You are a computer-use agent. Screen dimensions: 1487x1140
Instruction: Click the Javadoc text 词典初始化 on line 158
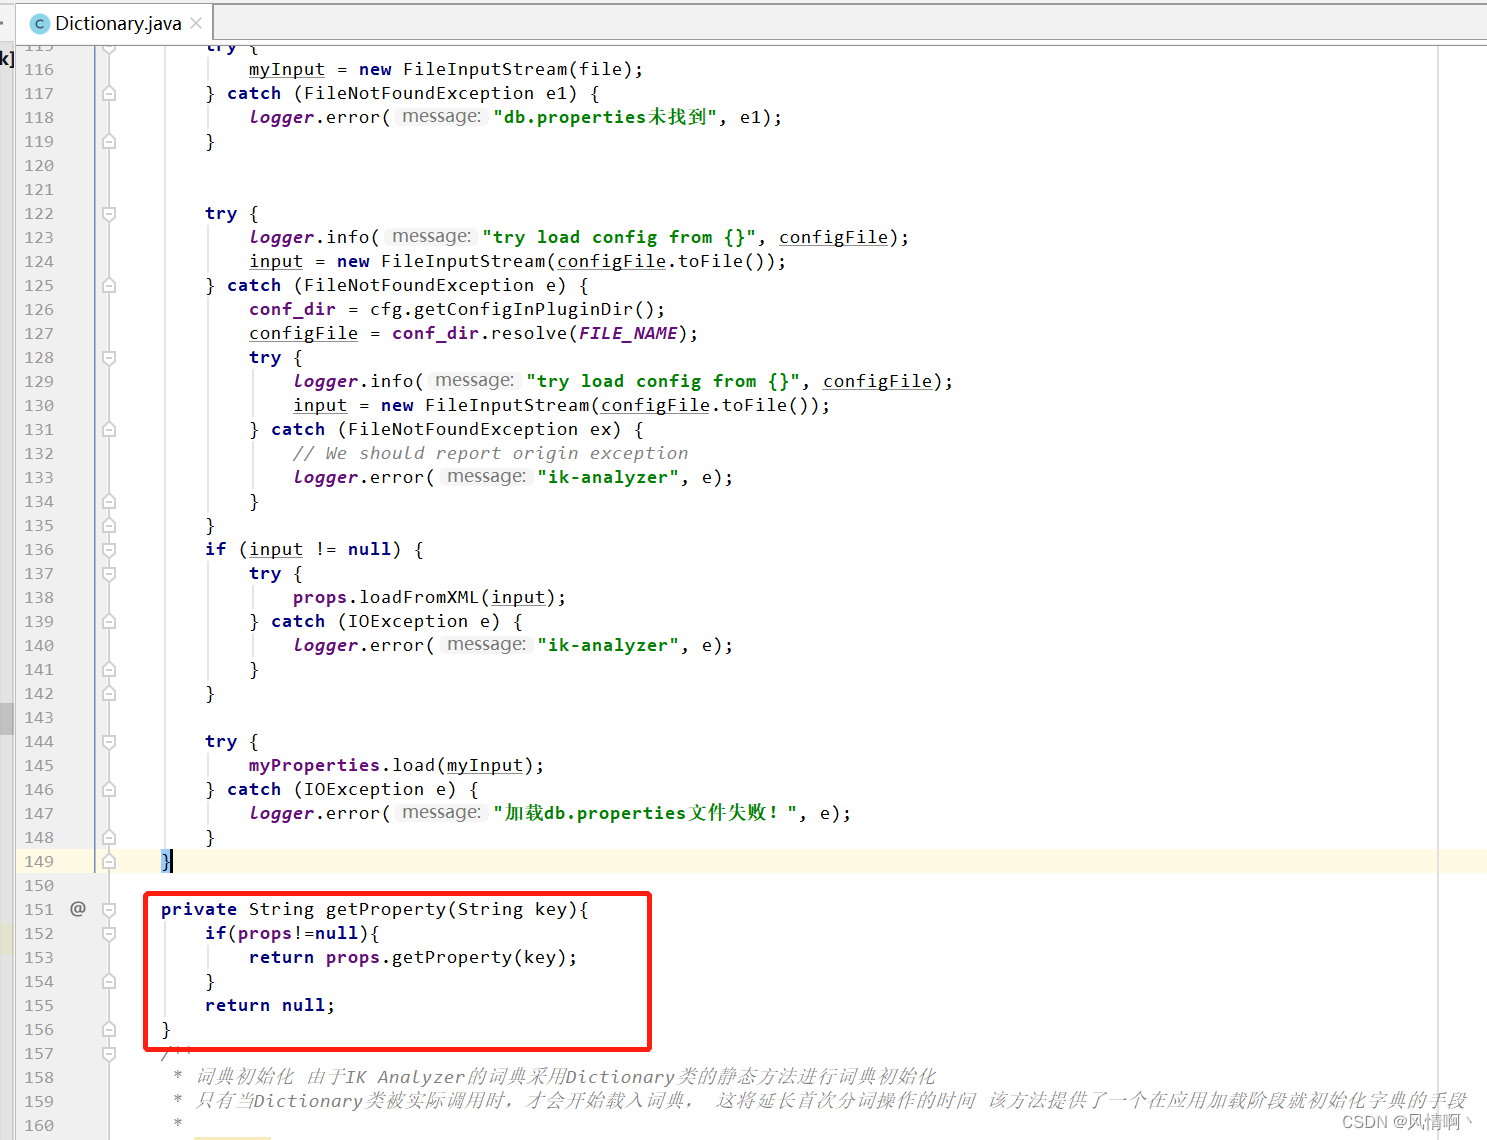pos(245,1077)
